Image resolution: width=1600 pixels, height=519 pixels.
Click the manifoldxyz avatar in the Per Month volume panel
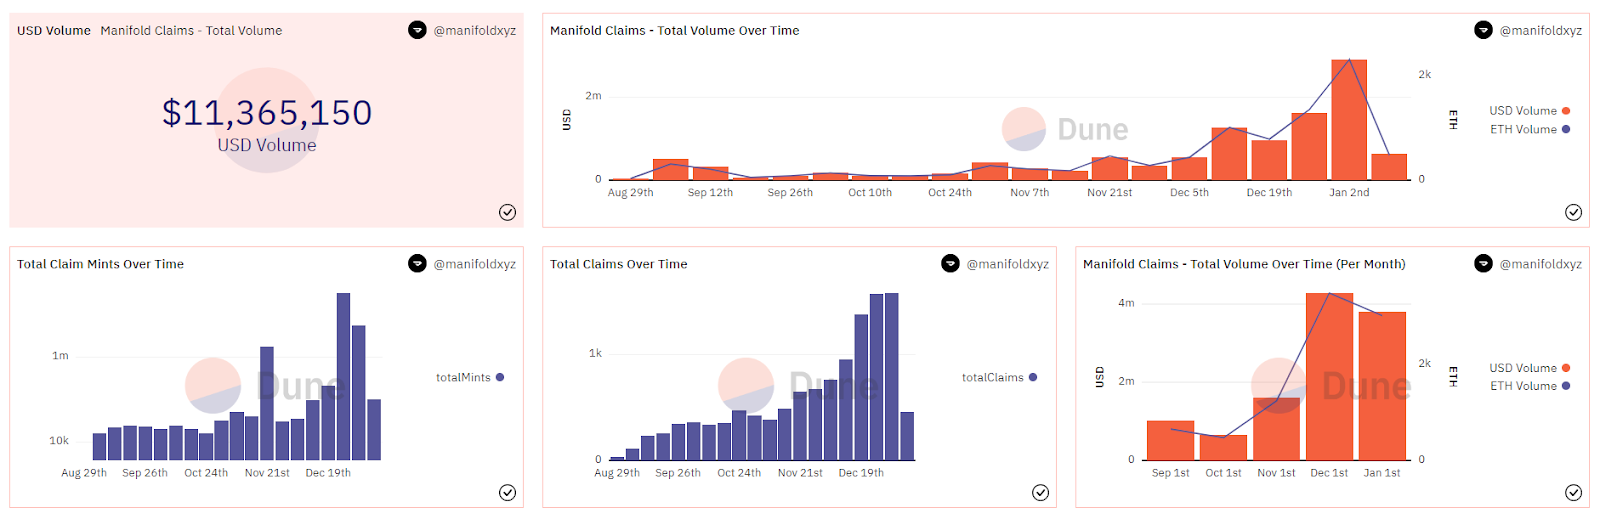1483,264
